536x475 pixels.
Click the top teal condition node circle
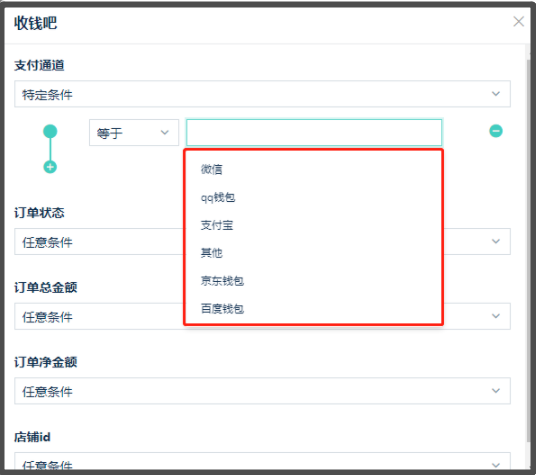50,131
